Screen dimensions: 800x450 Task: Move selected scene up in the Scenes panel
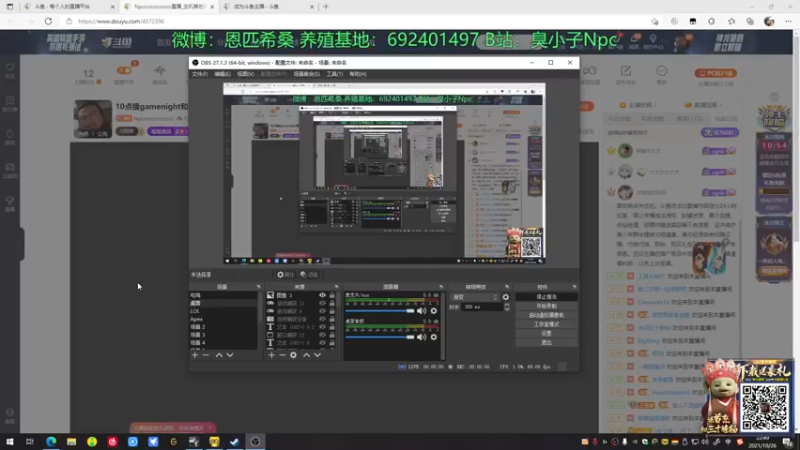pos(219,355)
